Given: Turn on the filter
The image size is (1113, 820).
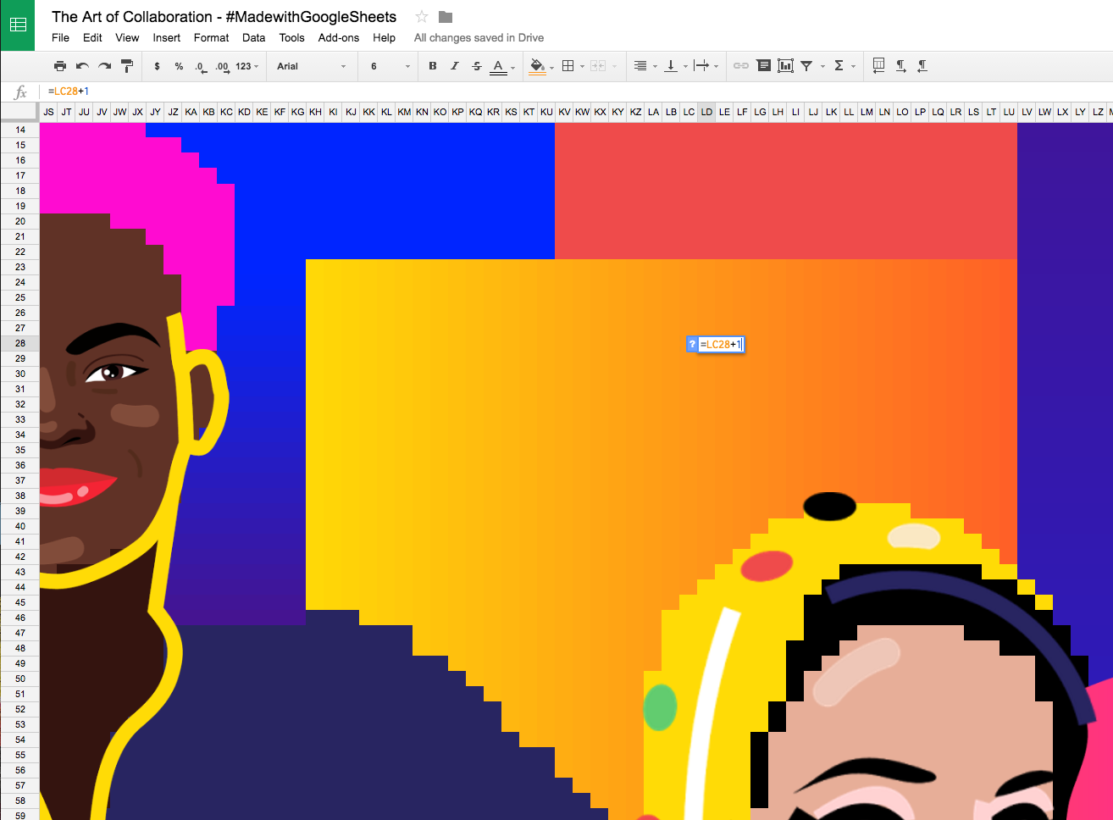Looking at the screenshot, I should (x=806, y=66).
